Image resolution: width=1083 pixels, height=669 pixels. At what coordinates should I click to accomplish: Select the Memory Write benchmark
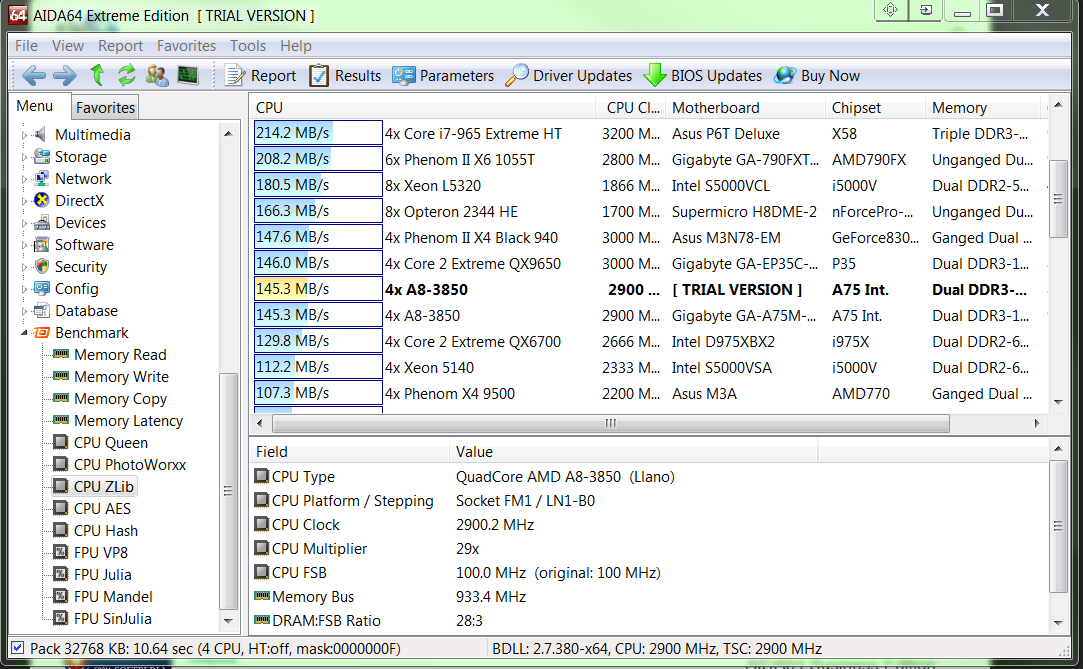tap(121, 377)
